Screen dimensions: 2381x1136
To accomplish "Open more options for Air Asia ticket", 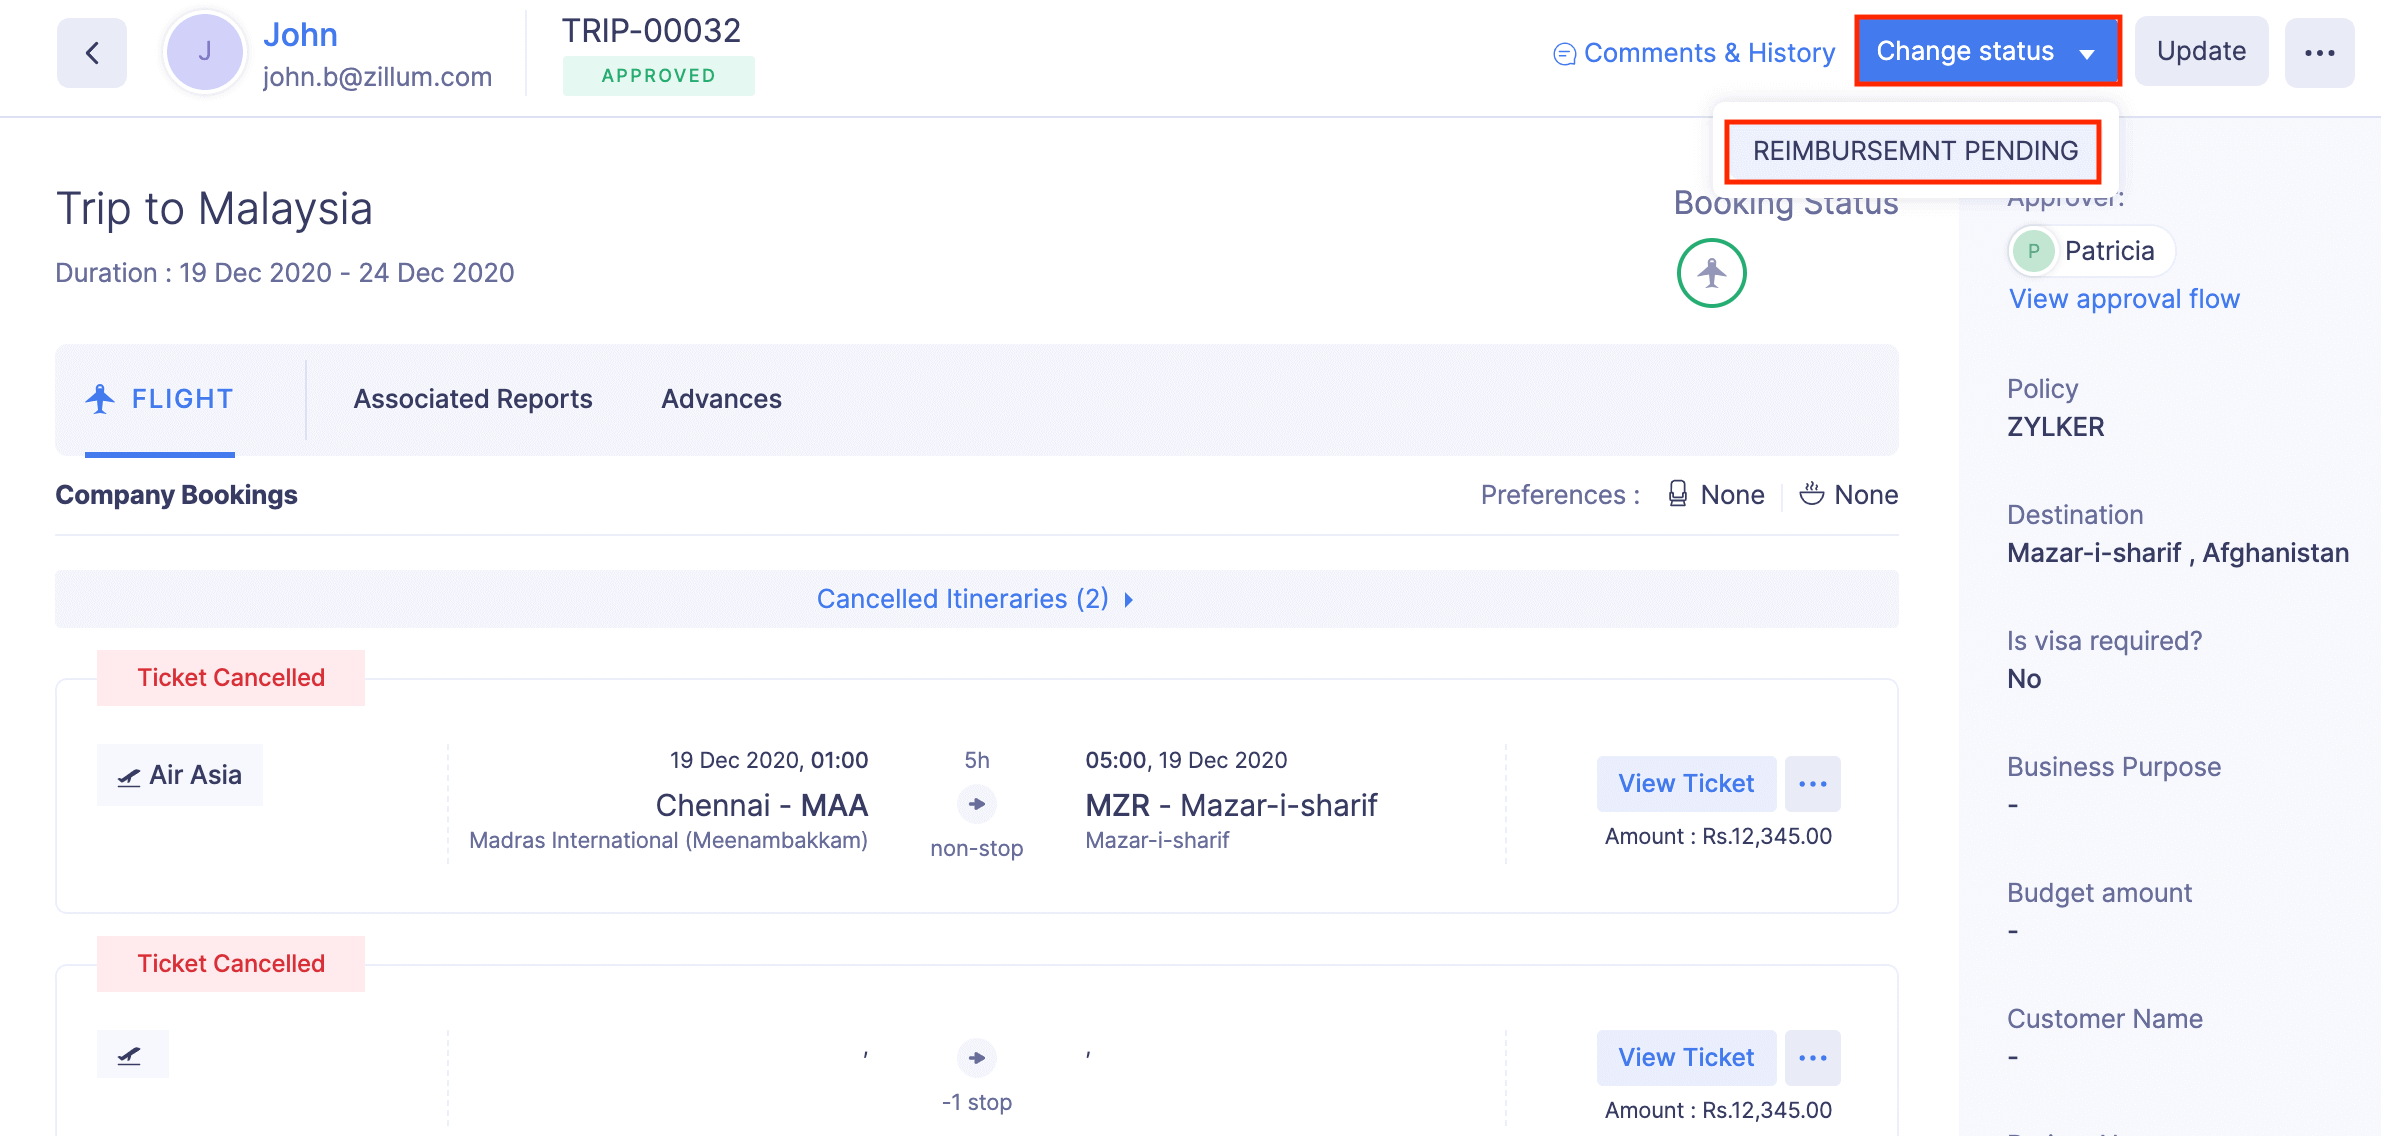I will pos(1812,784).
